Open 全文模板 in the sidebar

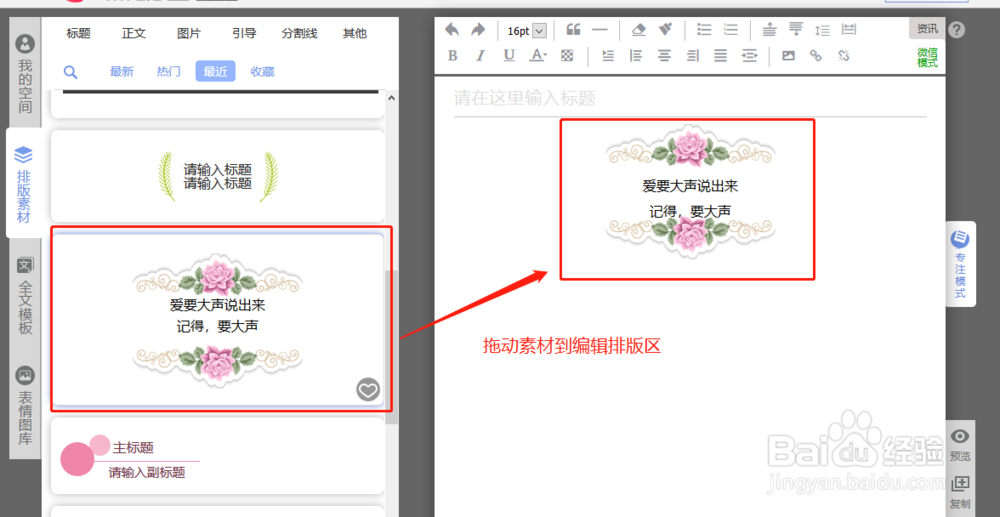click(x=25, y=296)
